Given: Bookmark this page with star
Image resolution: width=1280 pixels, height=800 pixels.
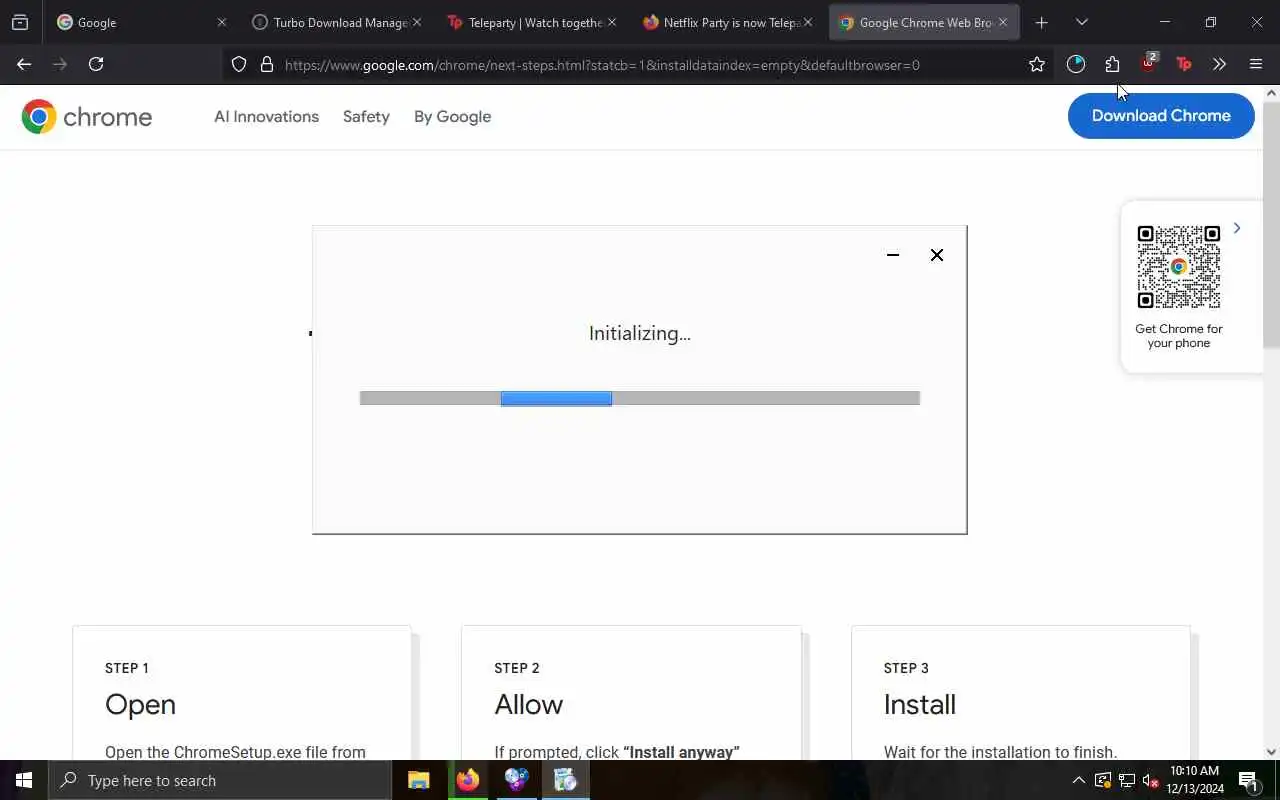Looking at the screenshot, I should click(x=1037, y=64).
